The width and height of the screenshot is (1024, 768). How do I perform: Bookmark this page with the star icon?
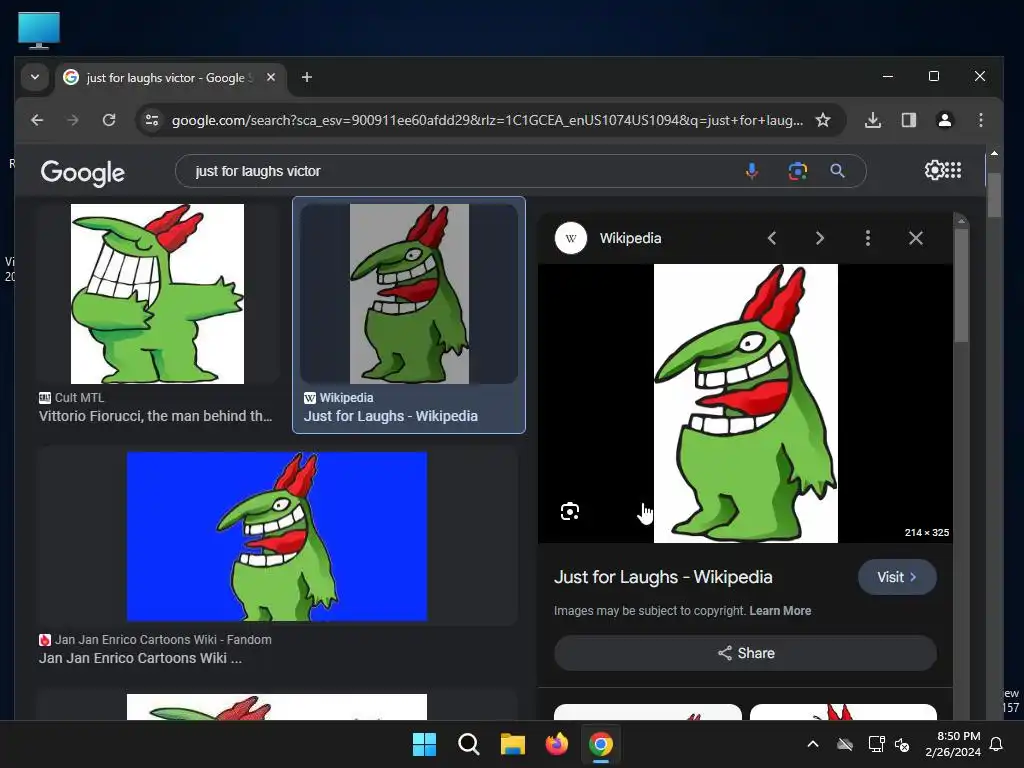coord(823,120)
